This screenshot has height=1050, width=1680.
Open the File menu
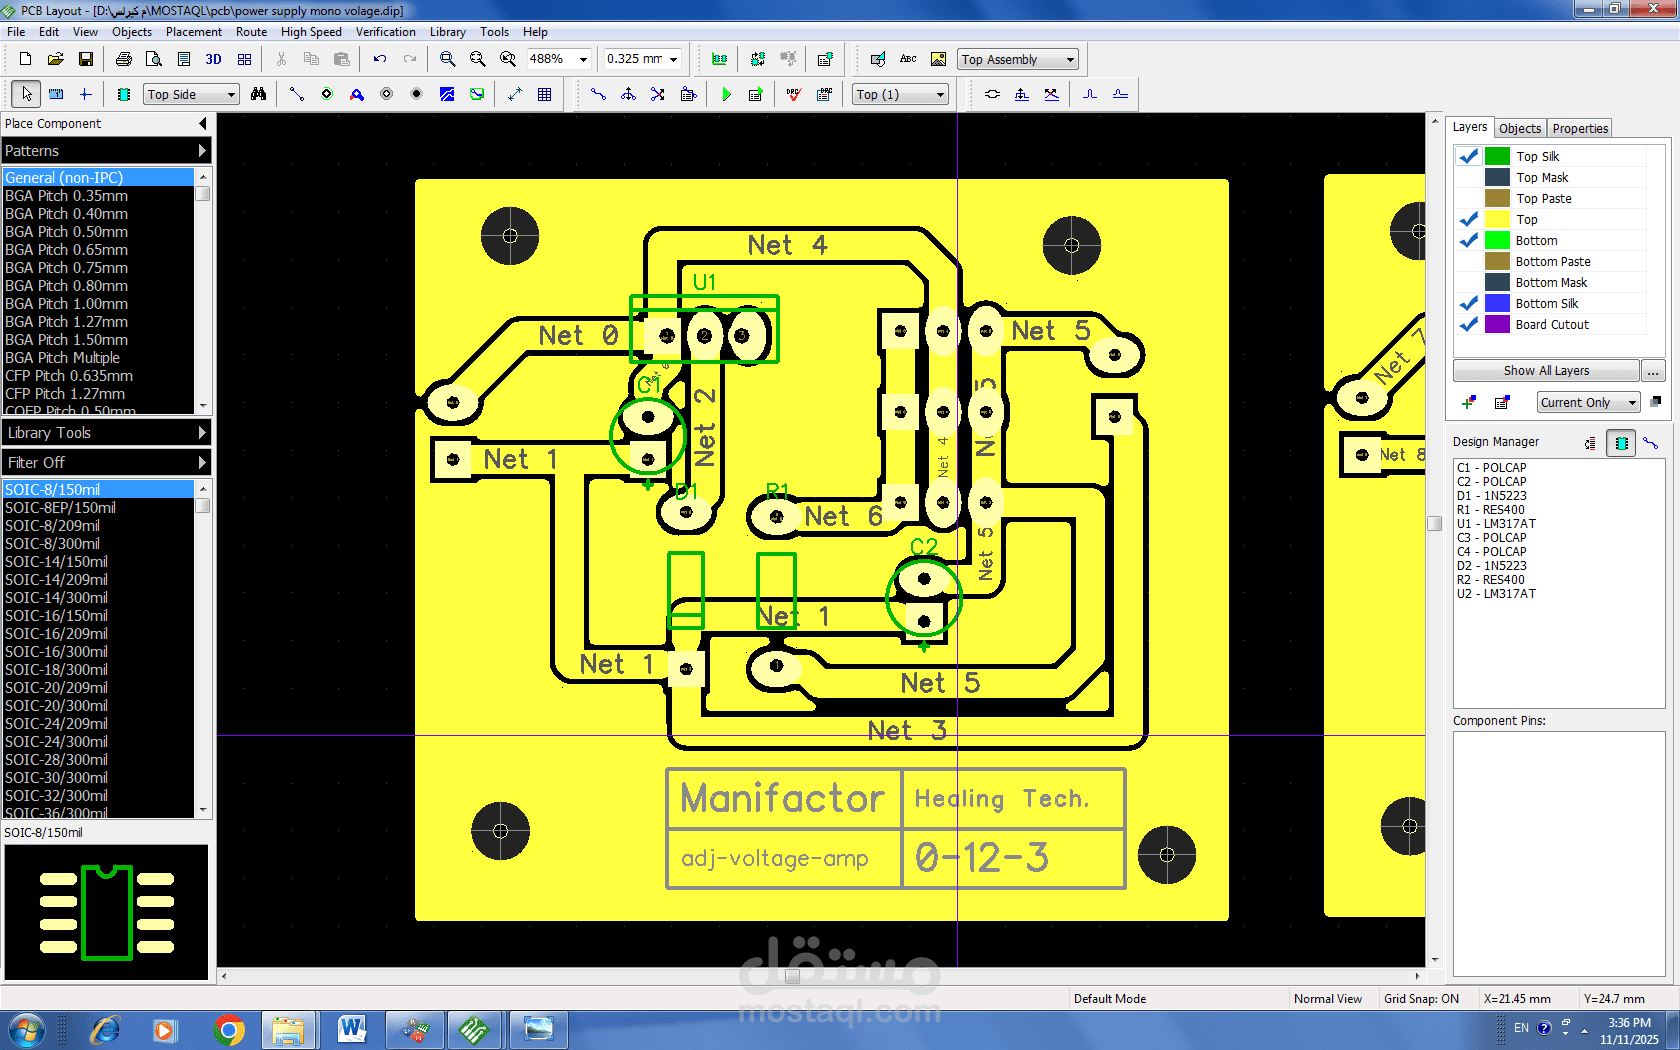(16, 32)
